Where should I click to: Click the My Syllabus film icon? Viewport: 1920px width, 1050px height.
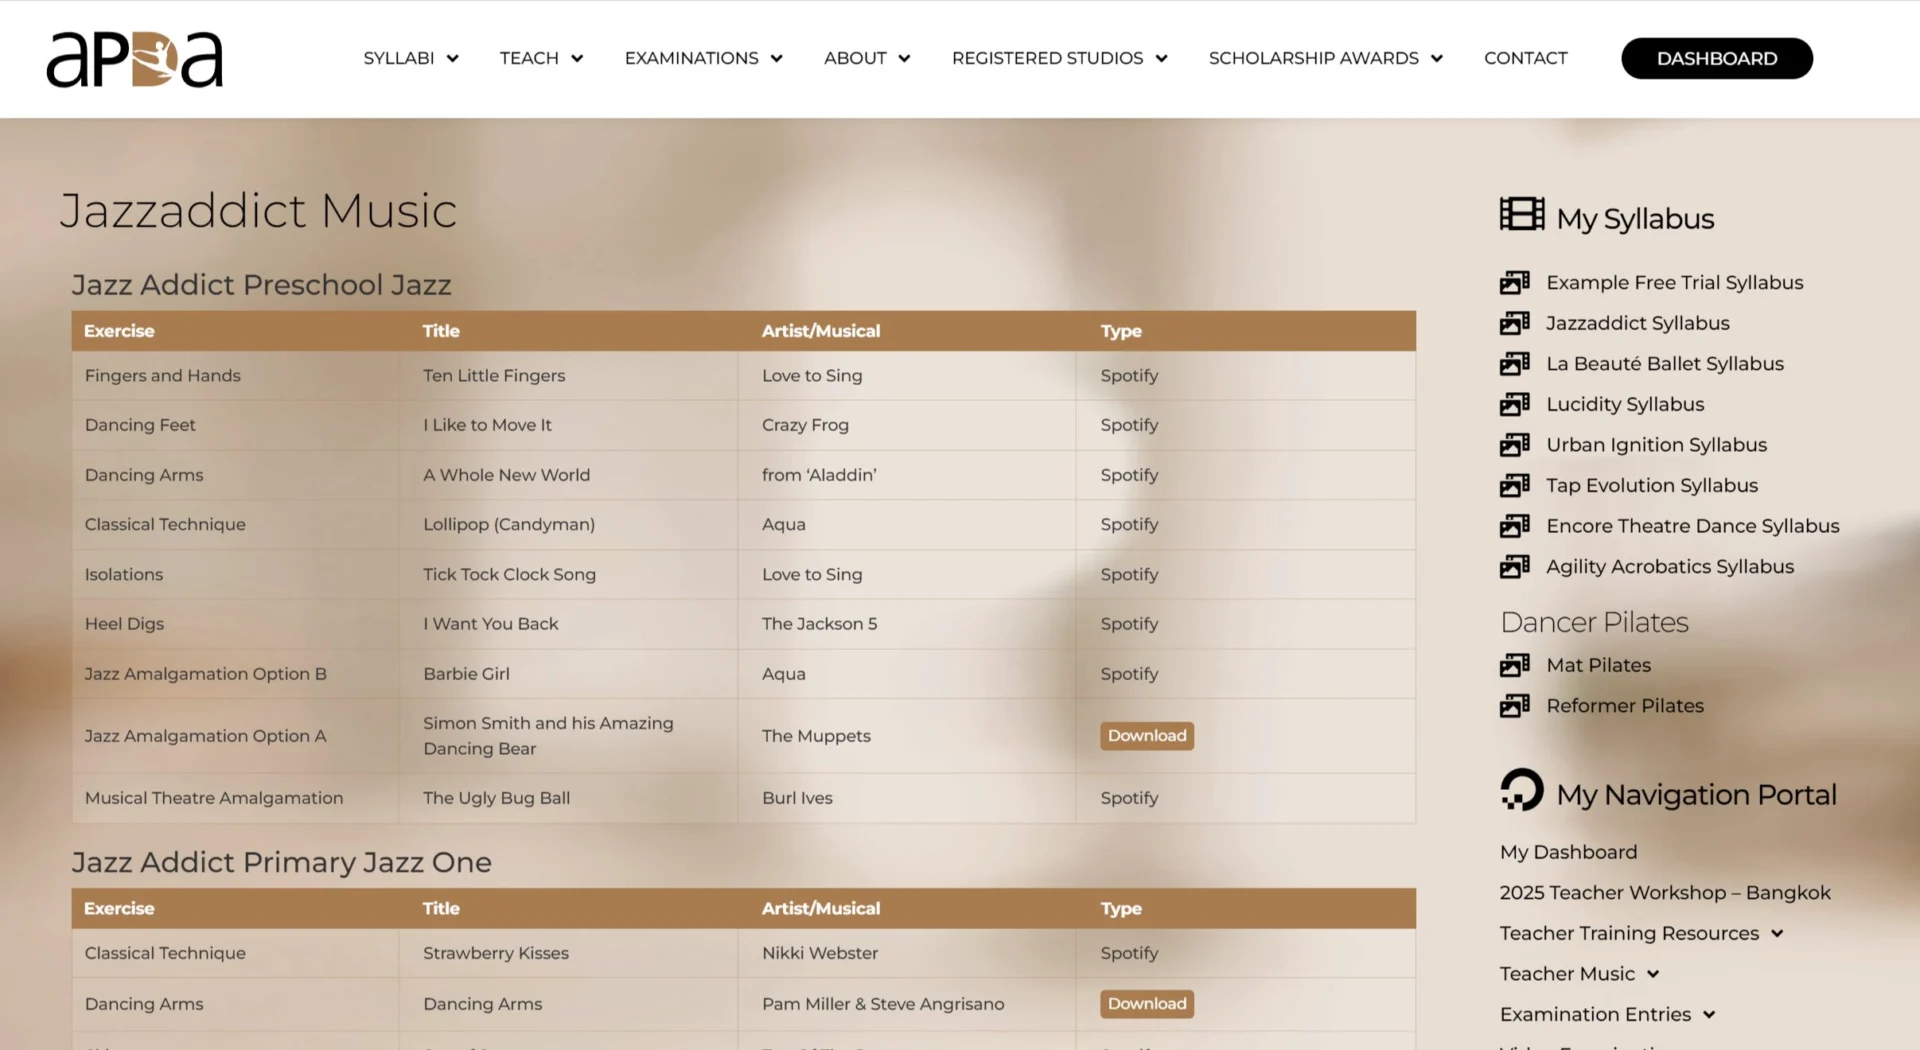1521,214
